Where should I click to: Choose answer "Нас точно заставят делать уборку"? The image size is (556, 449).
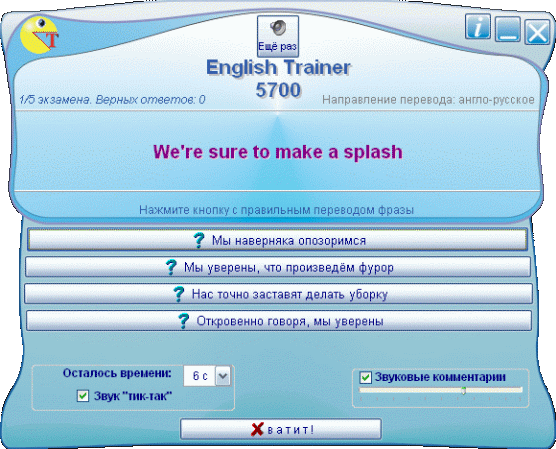pos(278,294)
